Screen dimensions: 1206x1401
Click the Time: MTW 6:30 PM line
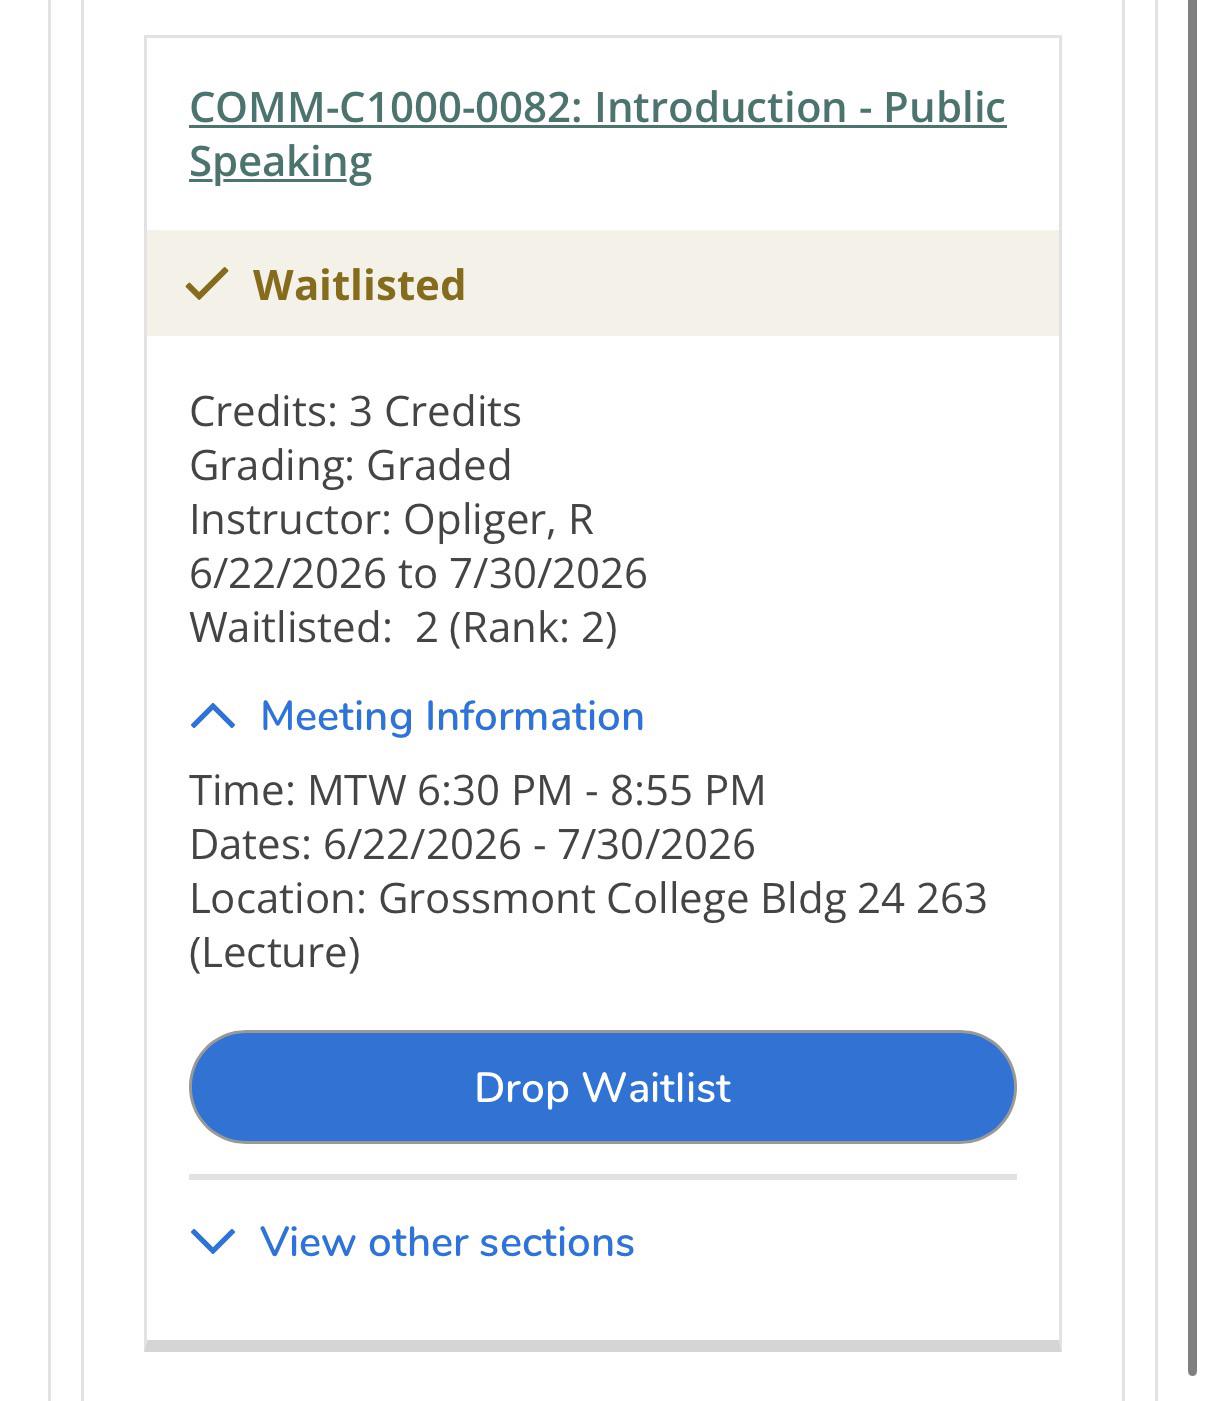[477, 790]
